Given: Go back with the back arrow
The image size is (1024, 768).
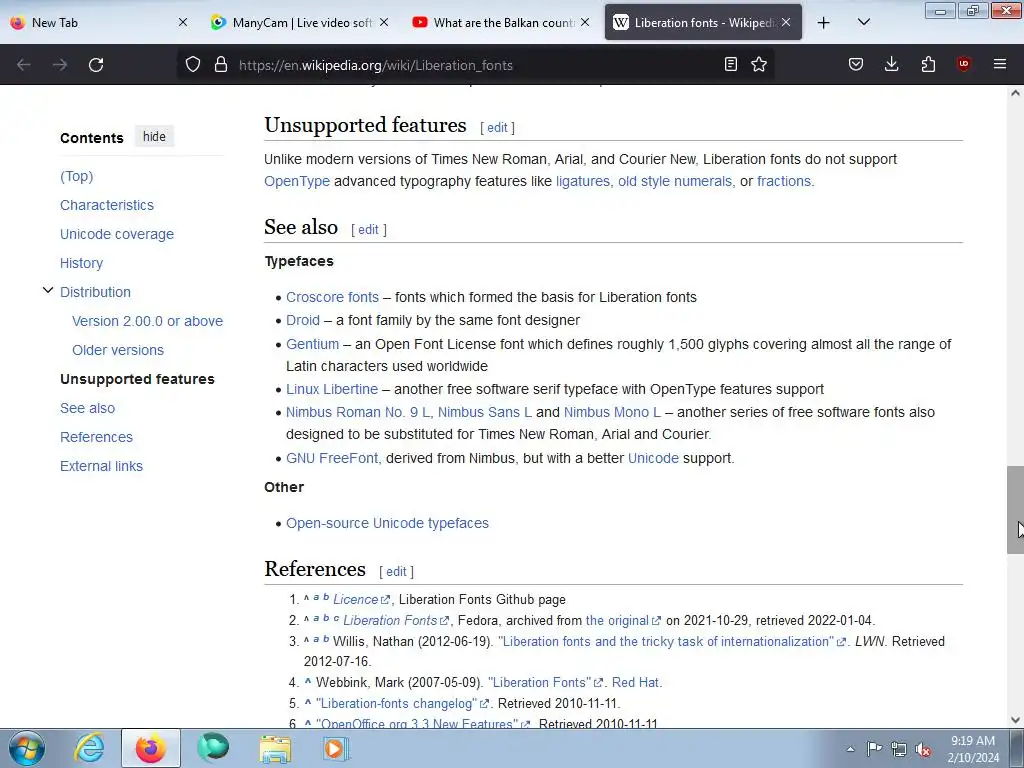Looking at the screenshot, I should [x=24, y=65].
